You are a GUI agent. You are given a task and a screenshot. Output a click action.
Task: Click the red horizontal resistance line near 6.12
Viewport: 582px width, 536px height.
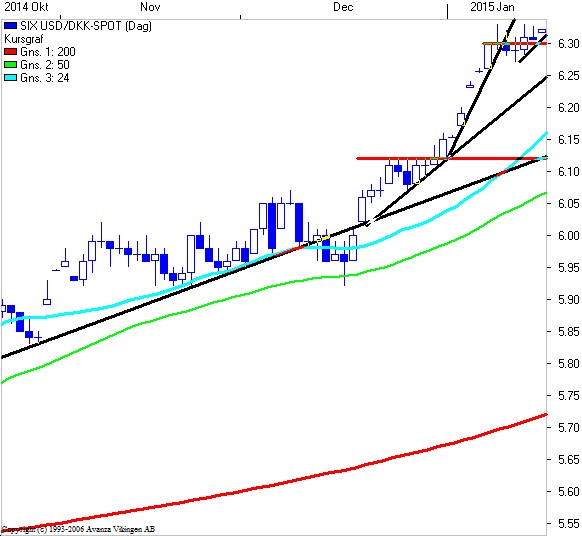pos(451,158)
